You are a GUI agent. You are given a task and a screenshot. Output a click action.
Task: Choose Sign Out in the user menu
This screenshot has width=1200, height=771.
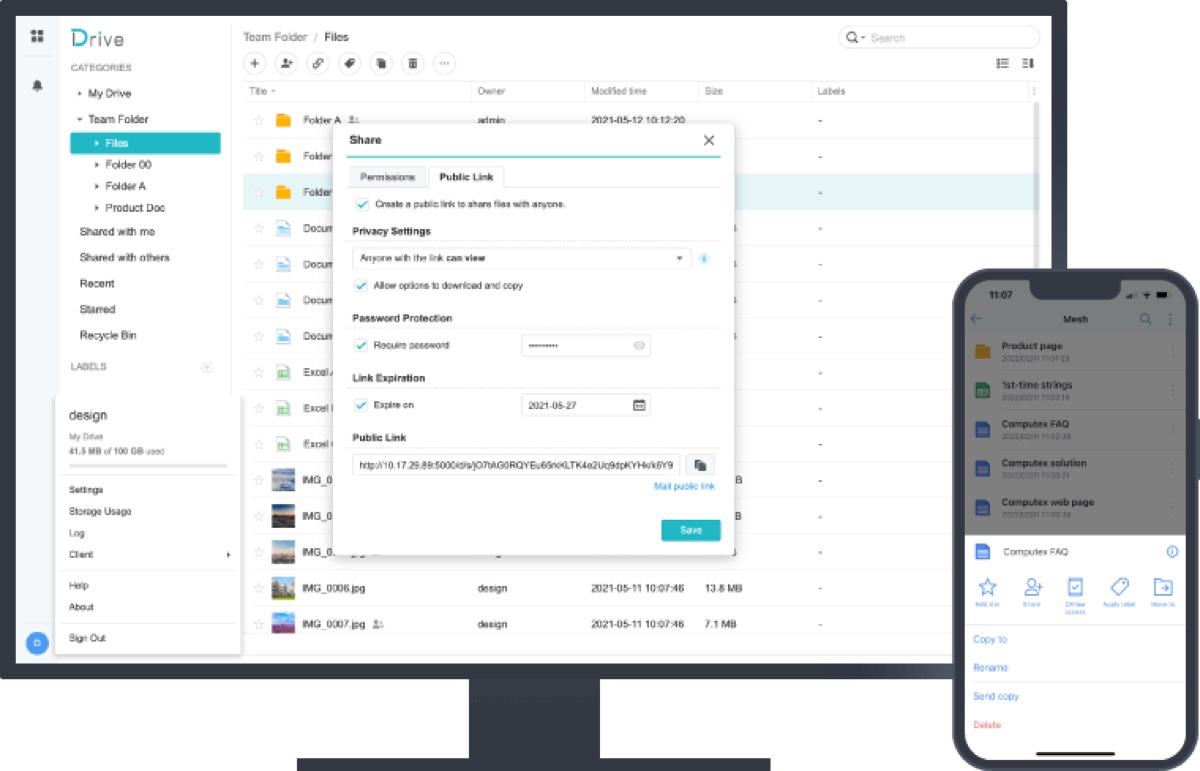(87, 638)
